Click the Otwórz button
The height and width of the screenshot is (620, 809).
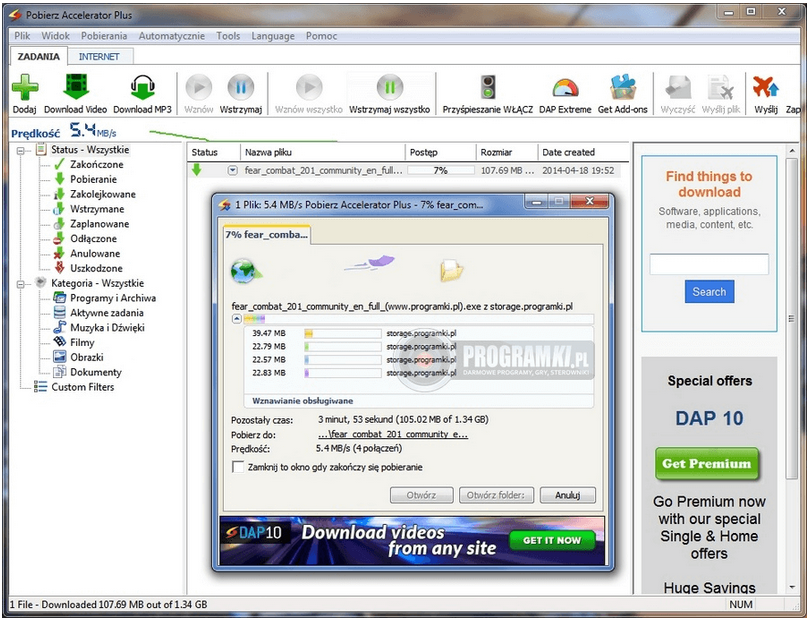click(422, 495)
